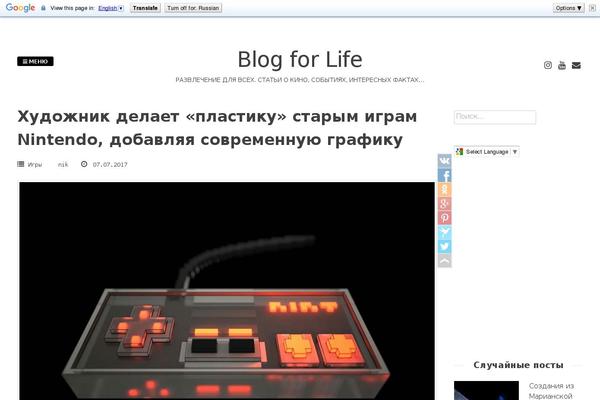Click the clock icon beside the date
This screenshot has width=600, height=400.
(84, 164)
